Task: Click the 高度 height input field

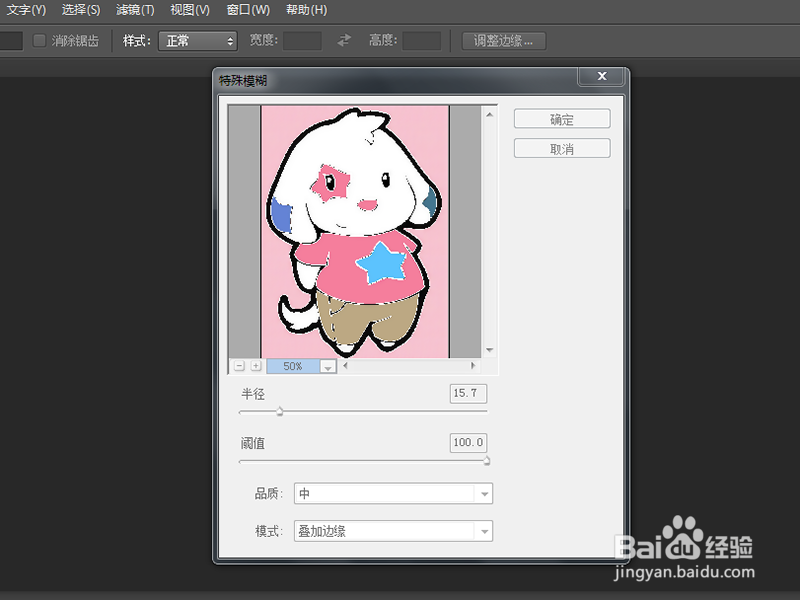Action: coord(421,41)
